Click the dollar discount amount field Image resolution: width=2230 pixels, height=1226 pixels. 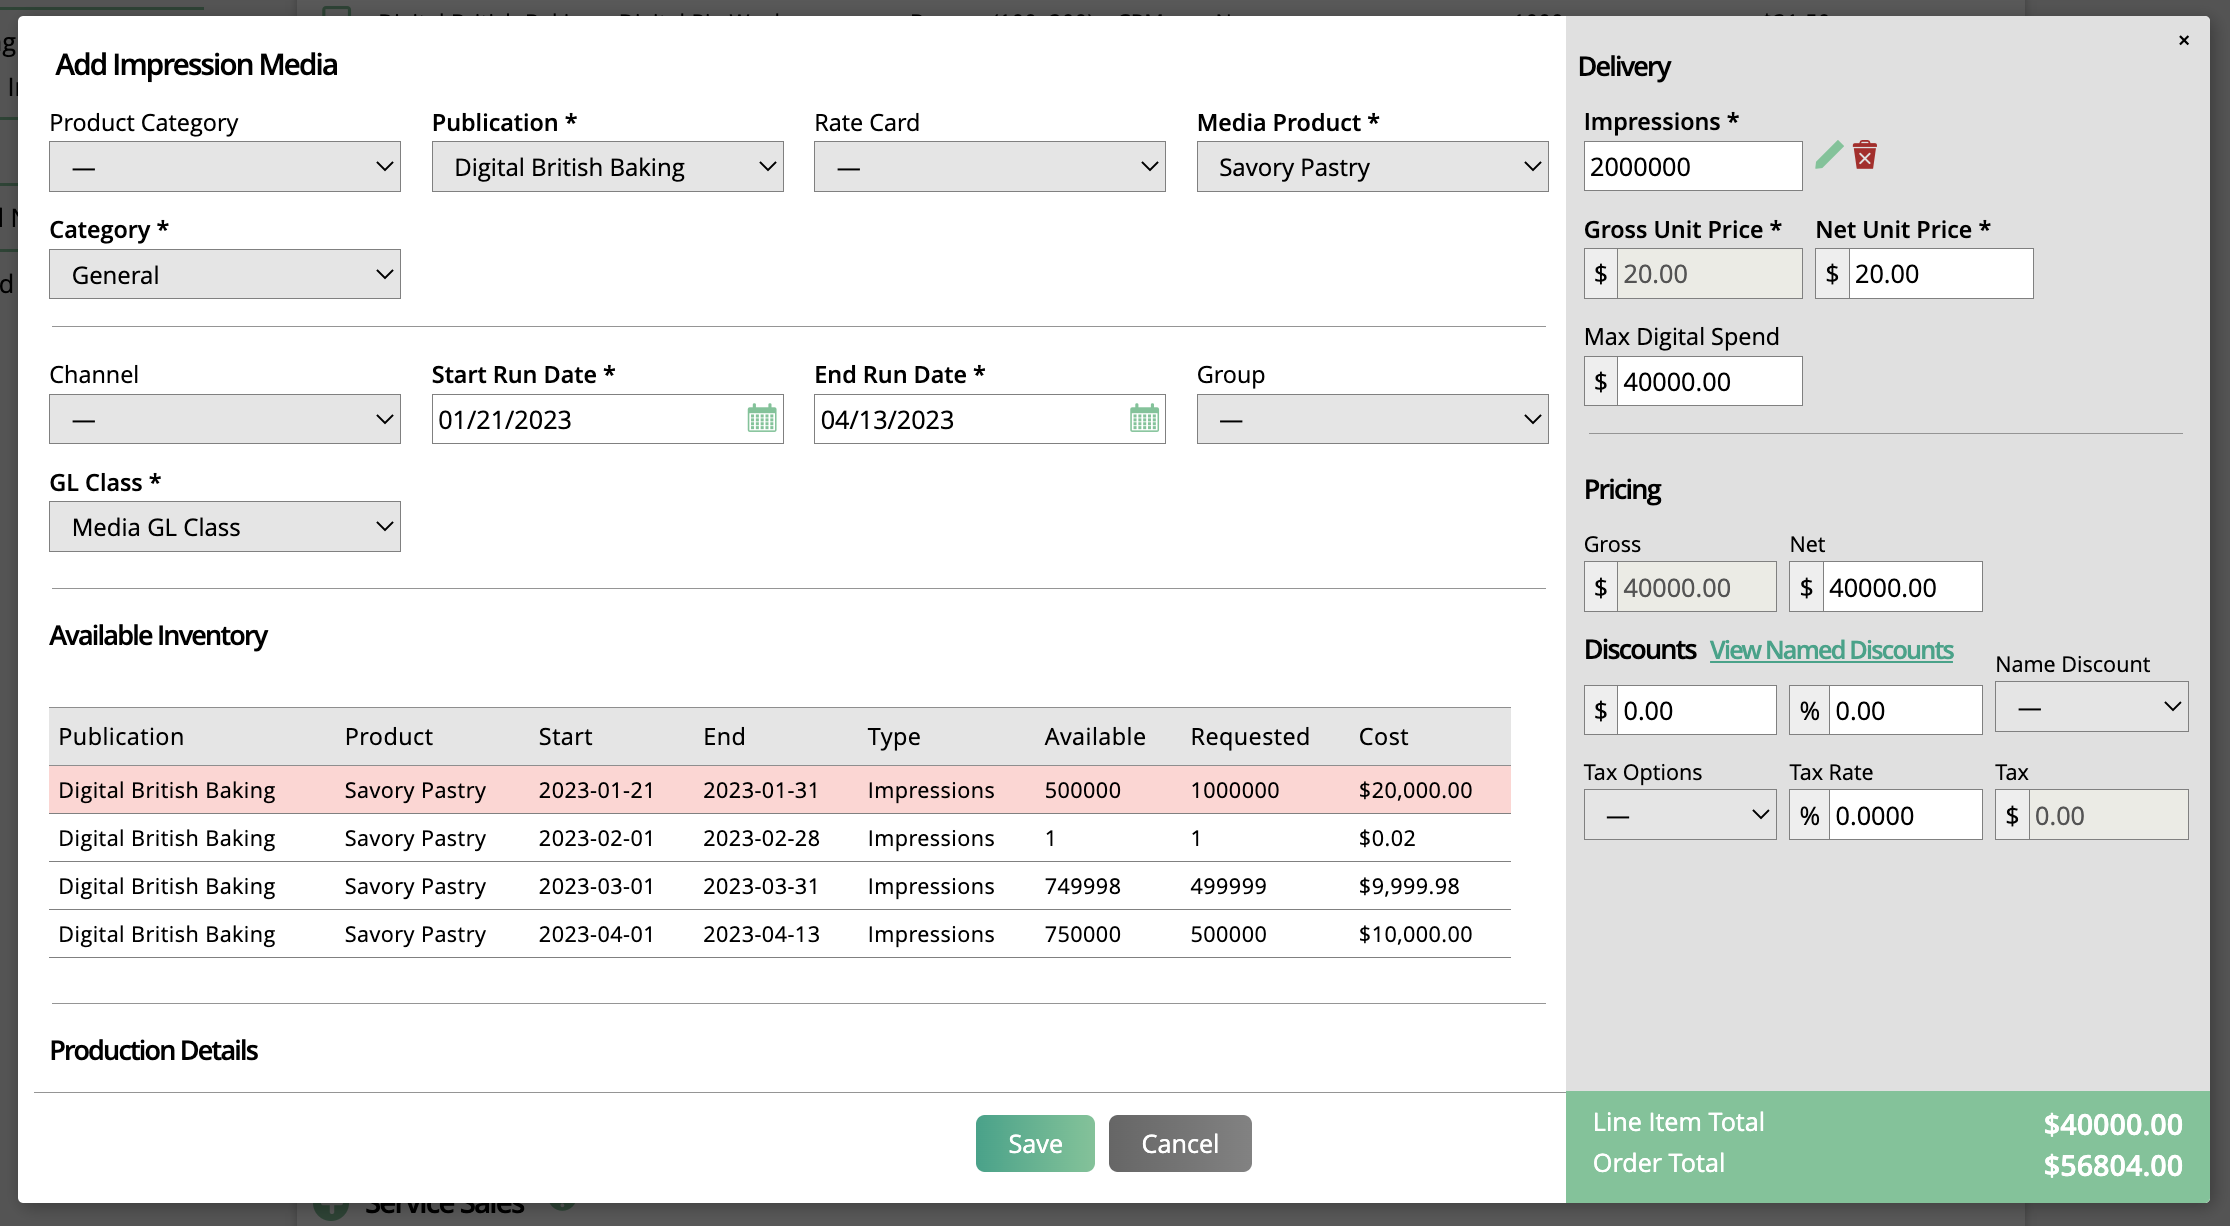pos(1696,710)
